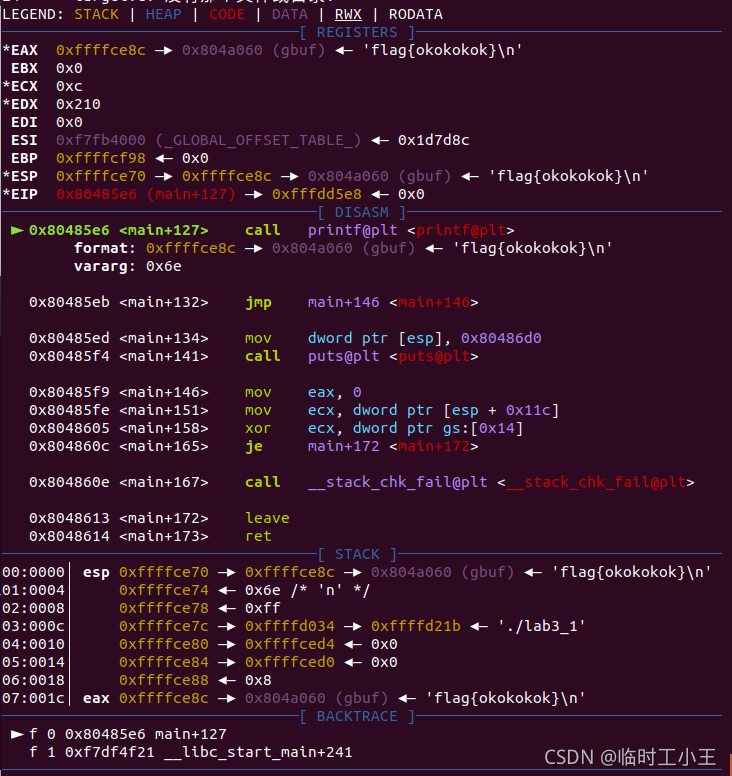Select EBP value 0xffffcf98

[101, 158]
